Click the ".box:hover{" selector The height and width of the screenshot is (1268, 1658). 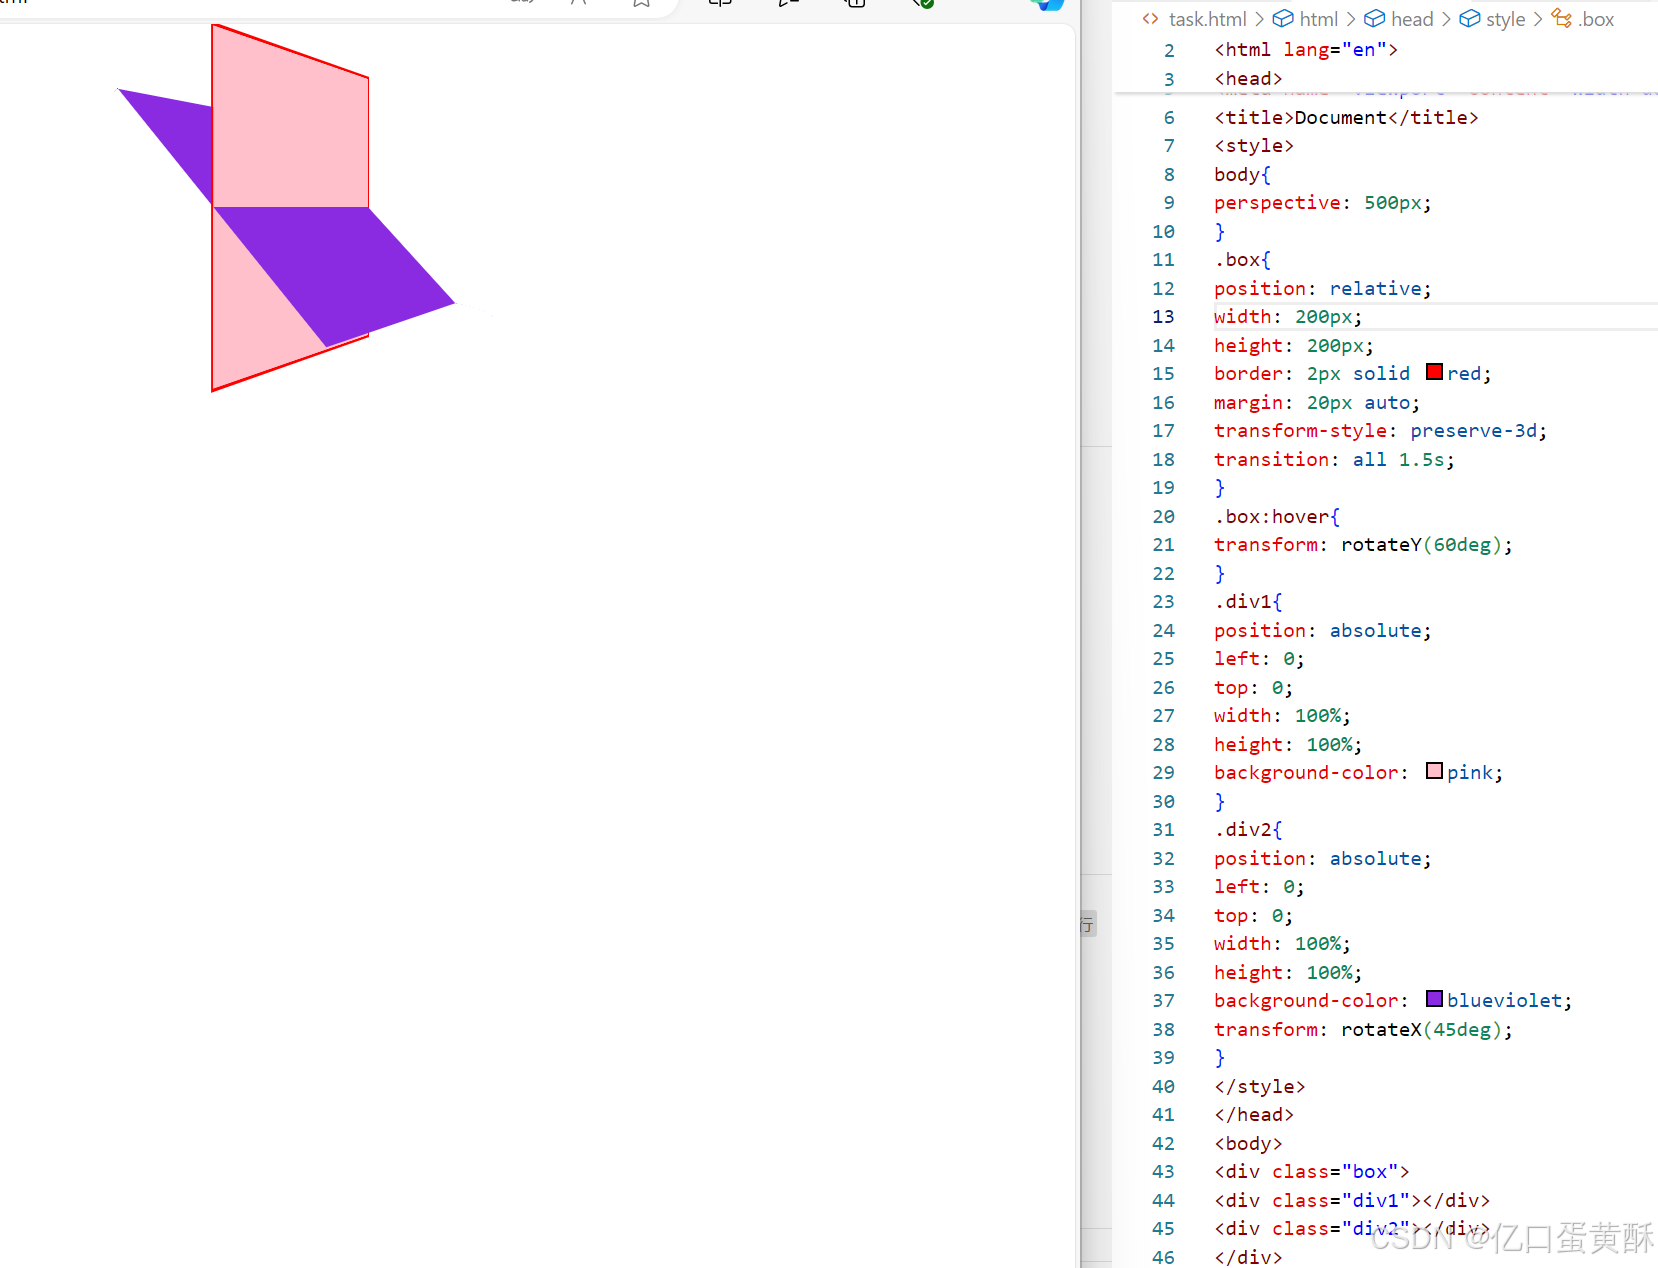click(x=1277, y=517)
